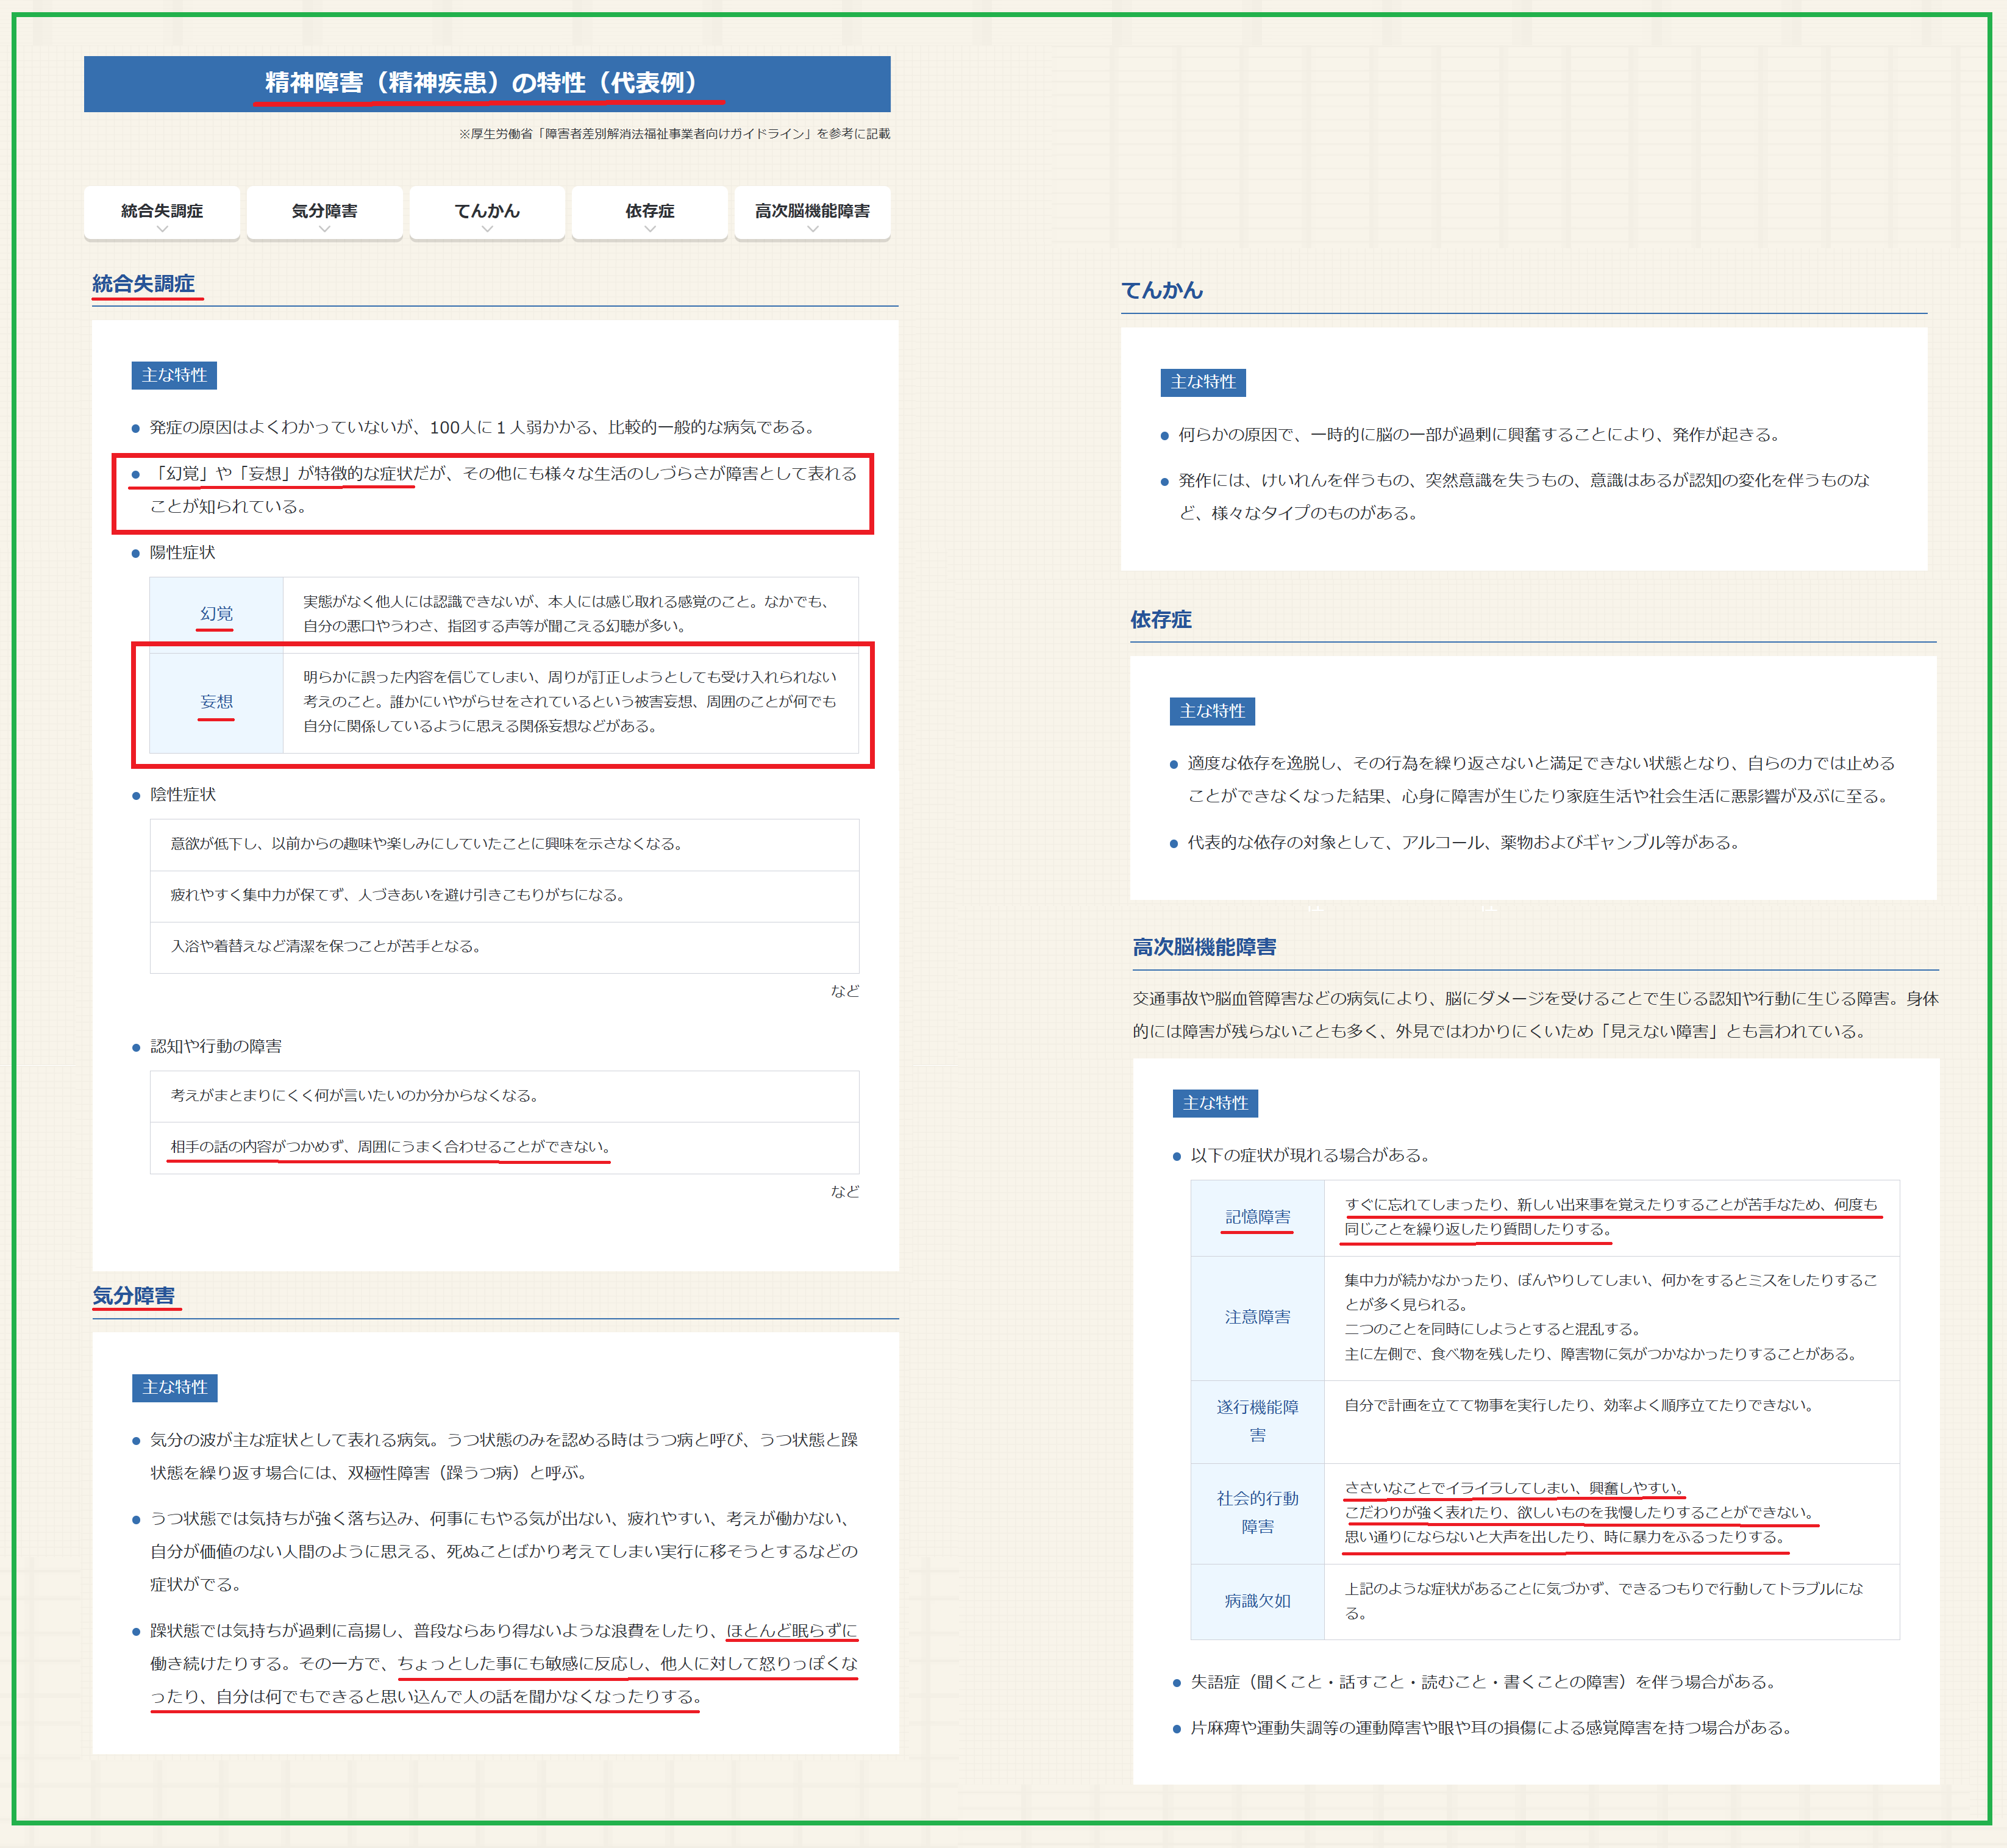Image resolution: width=2007 pixels, height=1848 pixels.
Task: Jump to section via てんかん button
Action: click(487, 211)
